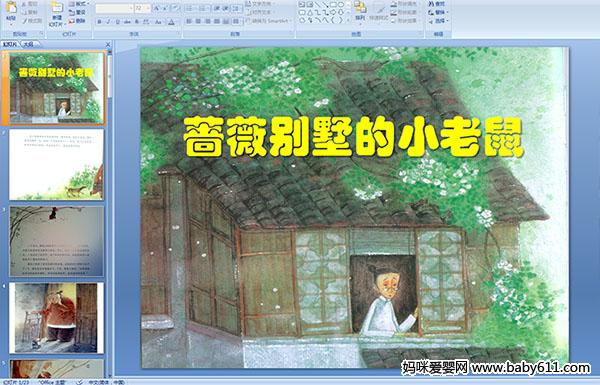Select the second slide thumbnail

point(56,165)
